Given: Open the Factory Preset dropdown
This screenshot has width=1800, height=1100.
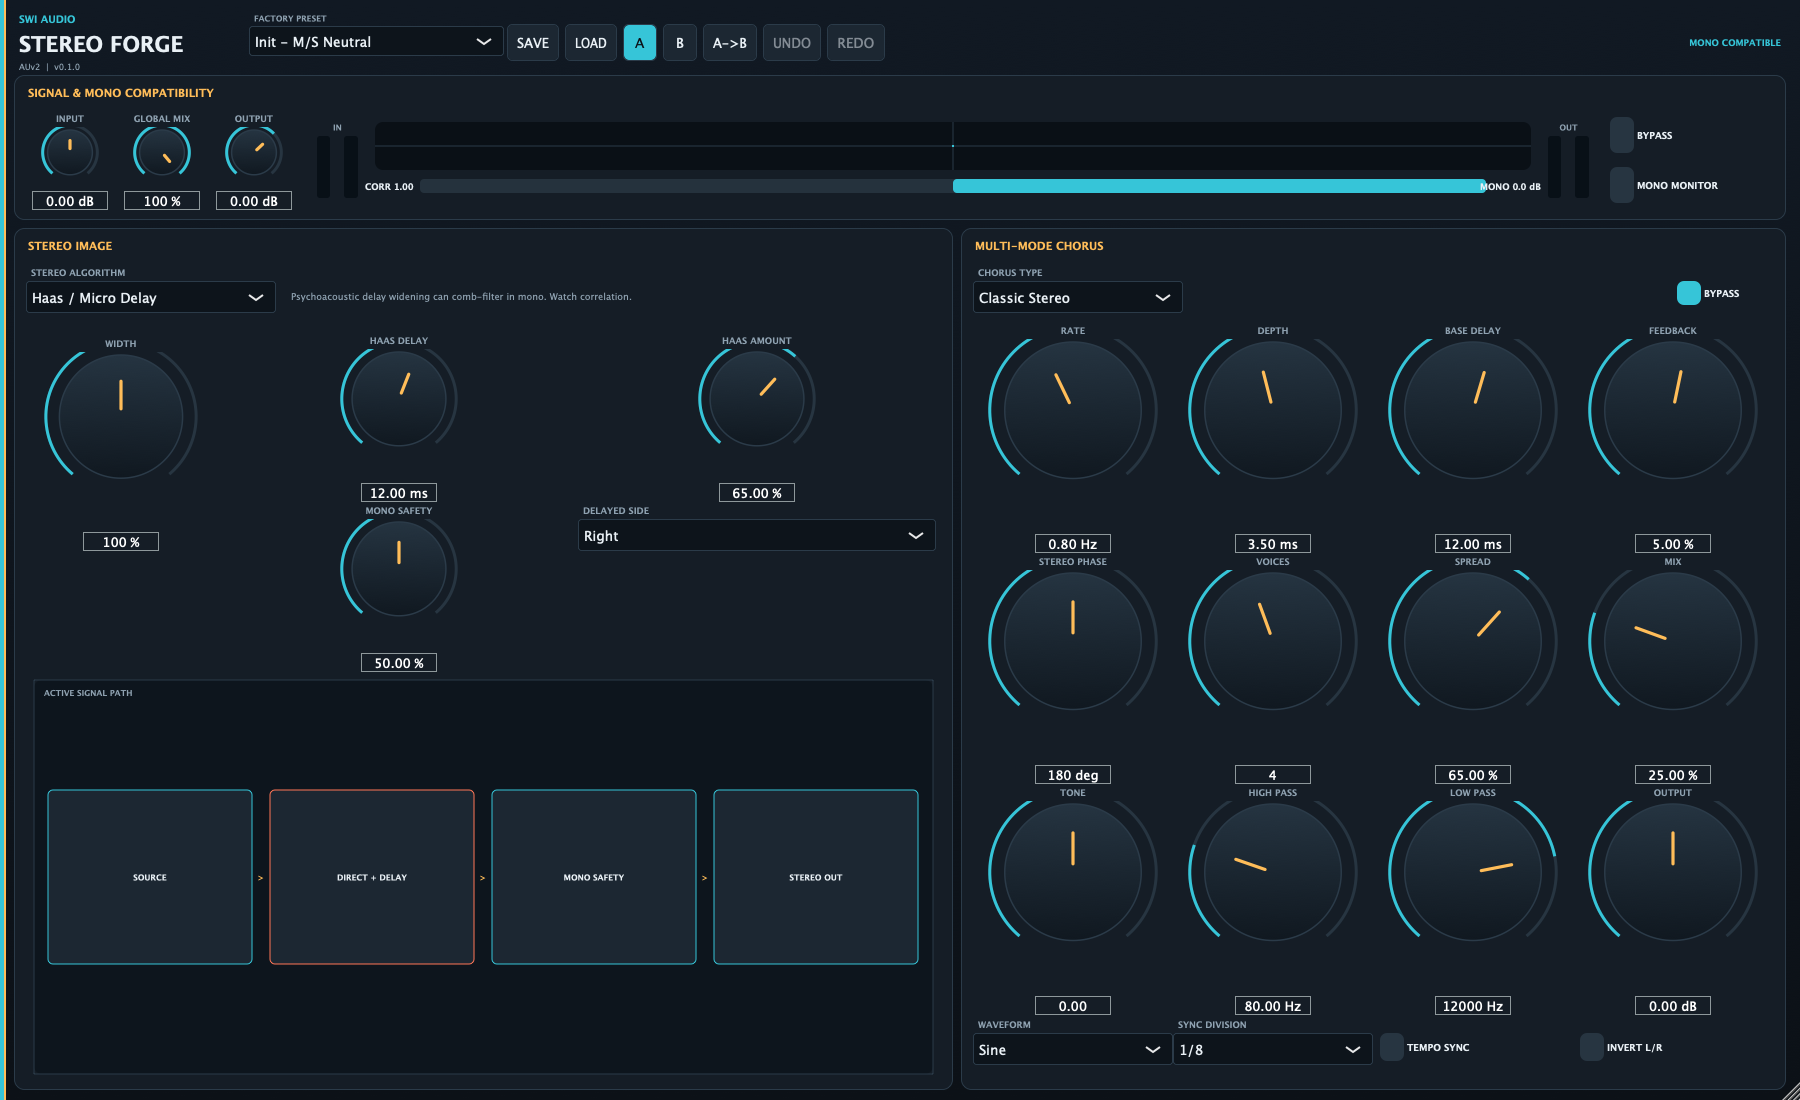Looking at the screenshot, I should 376,42.
